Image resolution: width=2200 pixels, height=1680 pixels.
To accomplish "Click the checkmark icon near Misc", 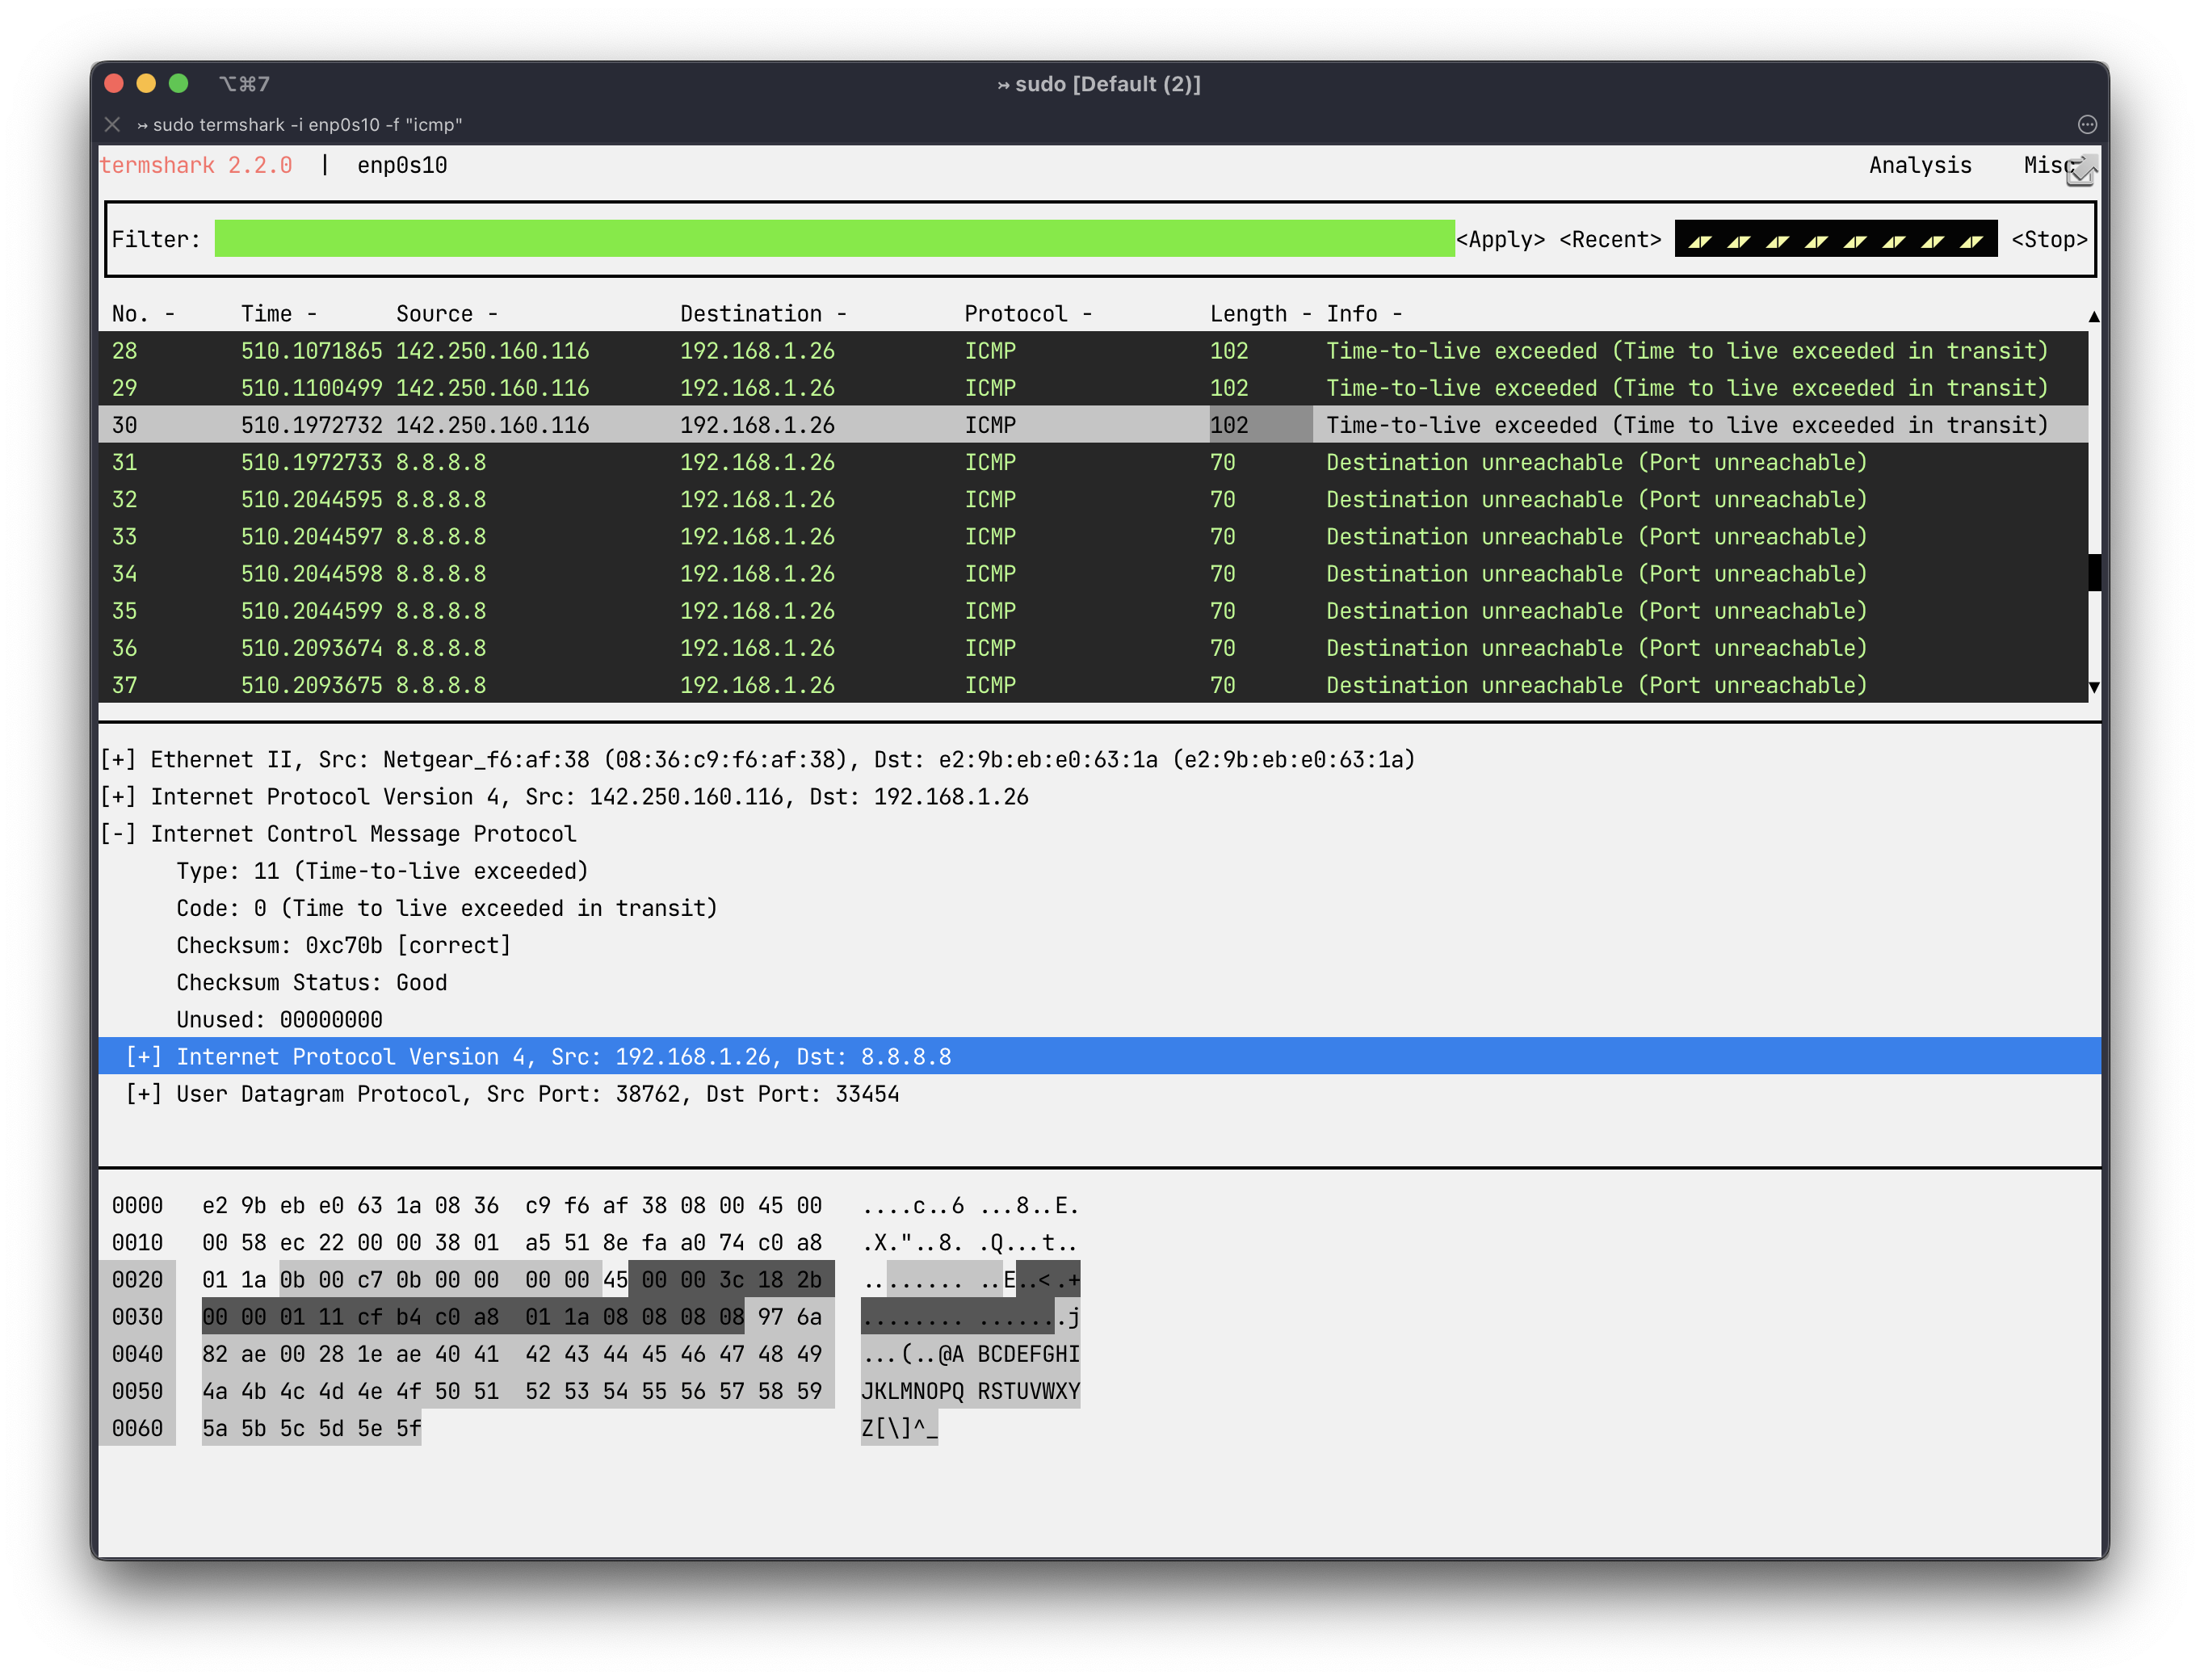I will (2081, 172).
